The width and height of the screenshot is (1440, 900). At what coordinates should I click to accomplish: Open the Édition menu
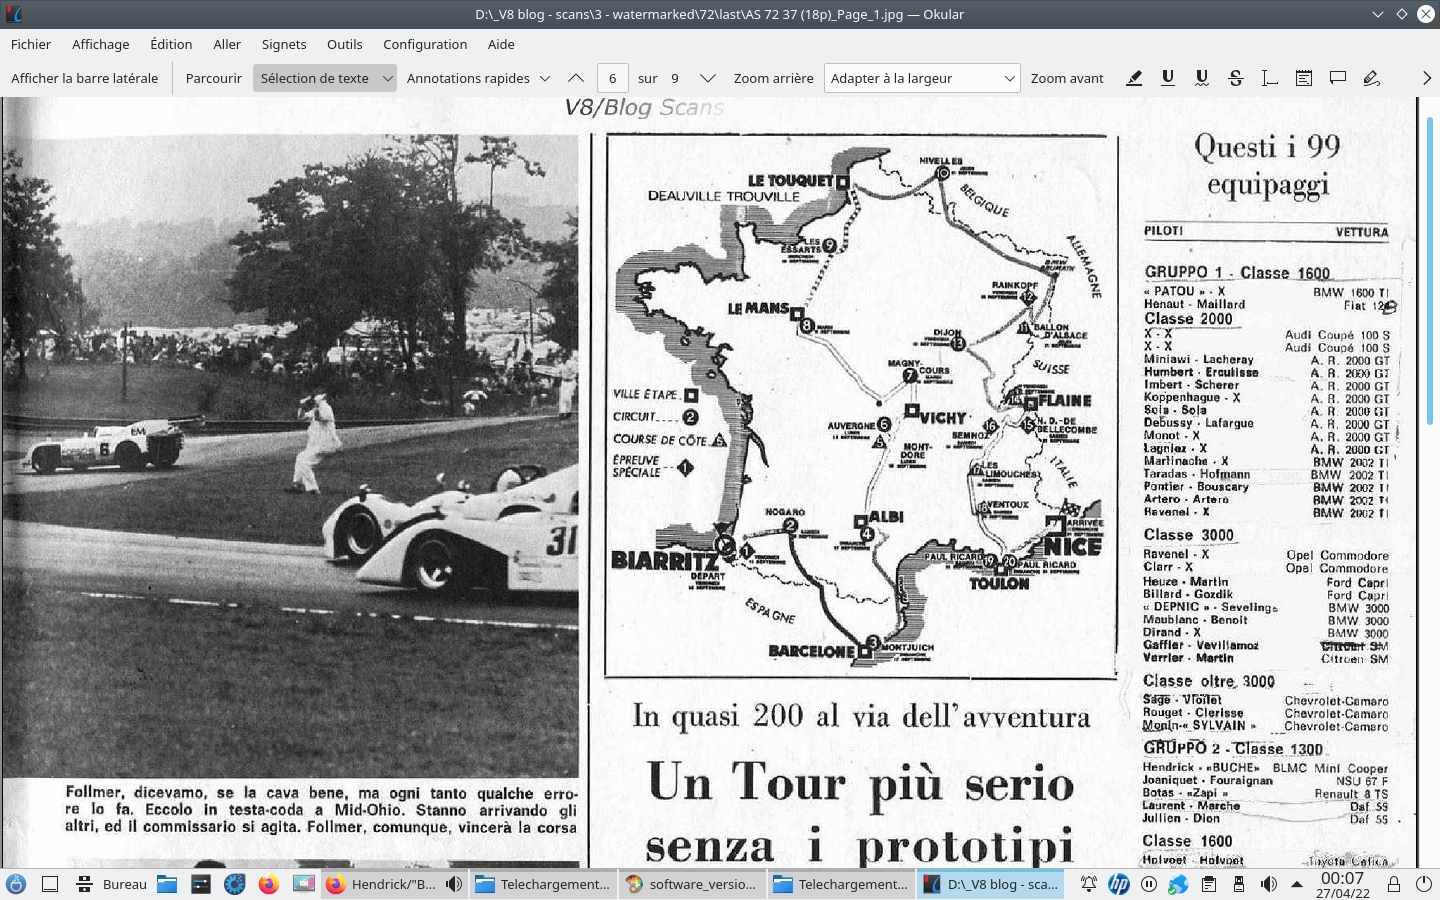click(x=171, y=44)
